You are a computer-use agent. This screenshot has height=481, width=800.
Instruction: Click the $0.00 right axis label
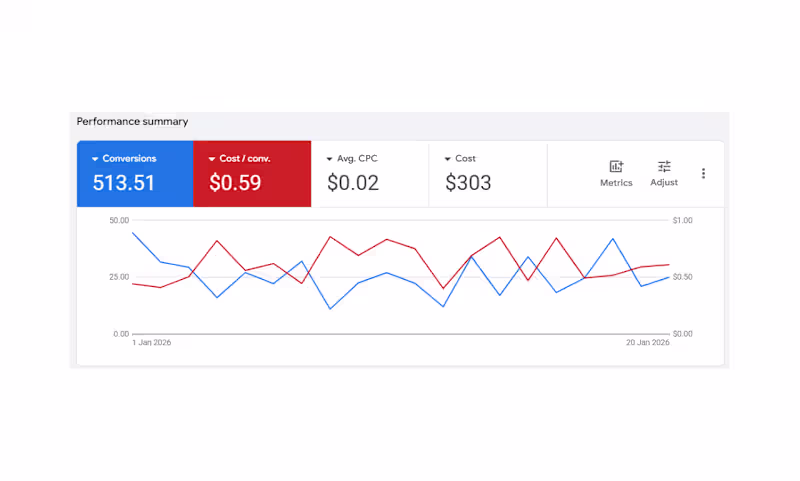683,334
